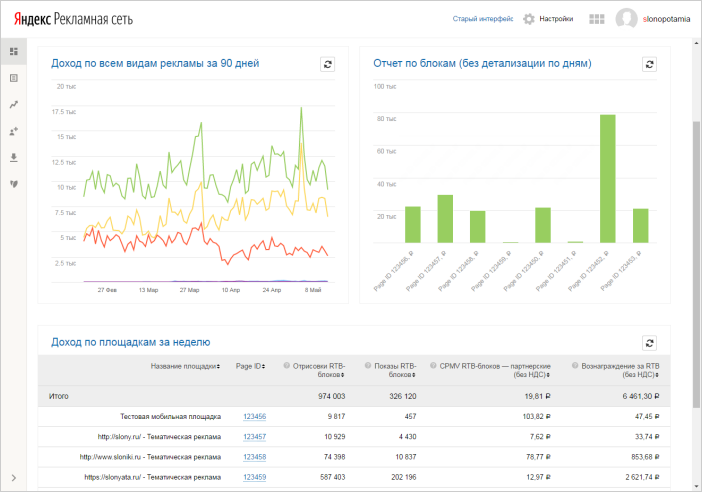Click value 2 621,74 ₽ in slonyata row
This screenshot has width=702, height=492.
click(642, 477)
